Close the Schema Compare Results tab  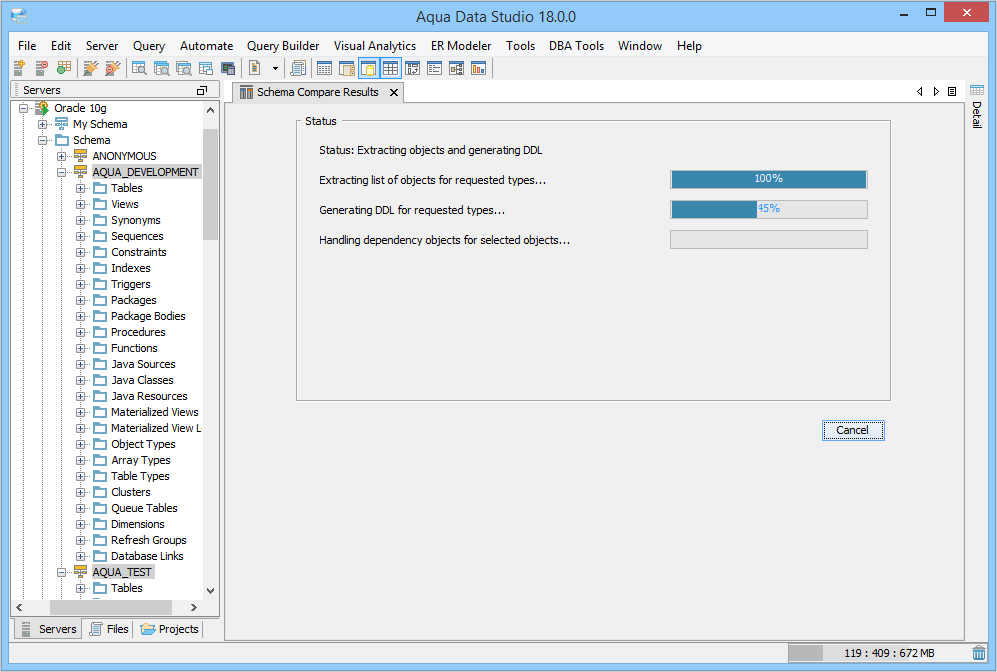click(x=394, y=92)
